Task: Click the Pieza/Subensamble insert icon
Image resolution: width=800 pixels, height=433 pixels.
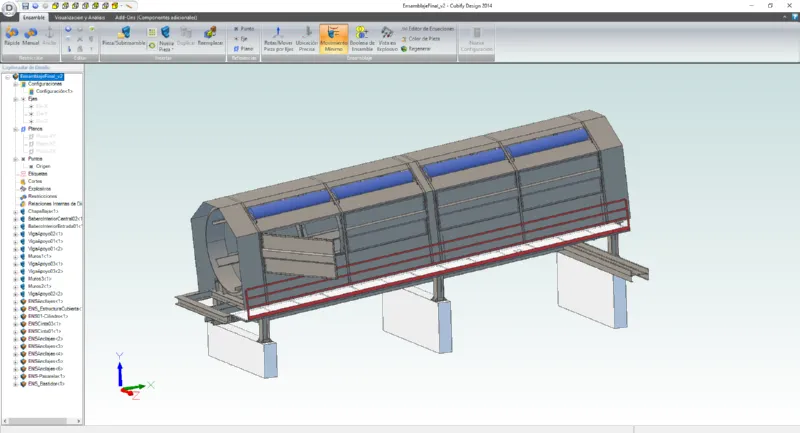Action: (124, 37)
